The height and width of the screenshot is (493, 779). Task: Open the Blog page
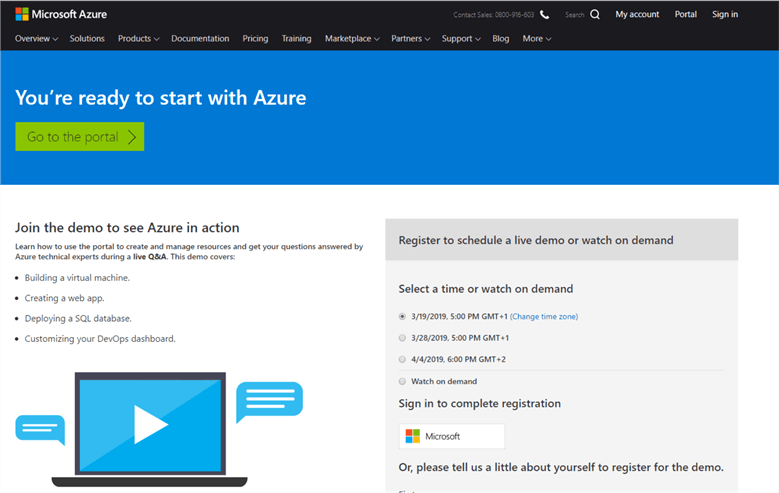click(x=501, y=39)
